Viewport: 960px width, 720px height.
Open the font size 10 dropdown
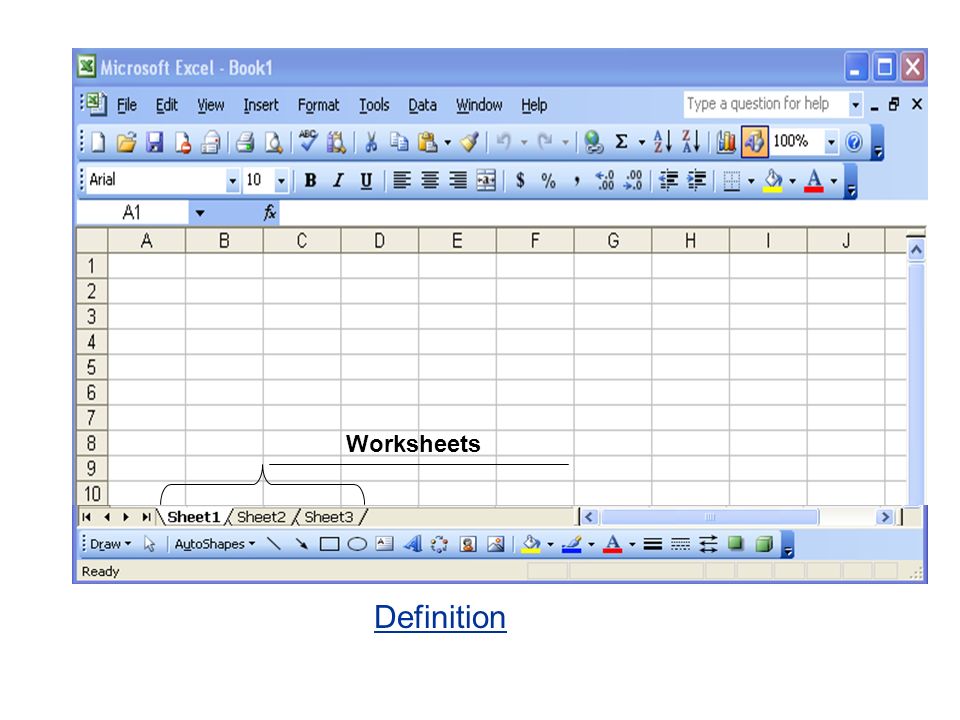[281, 181]
